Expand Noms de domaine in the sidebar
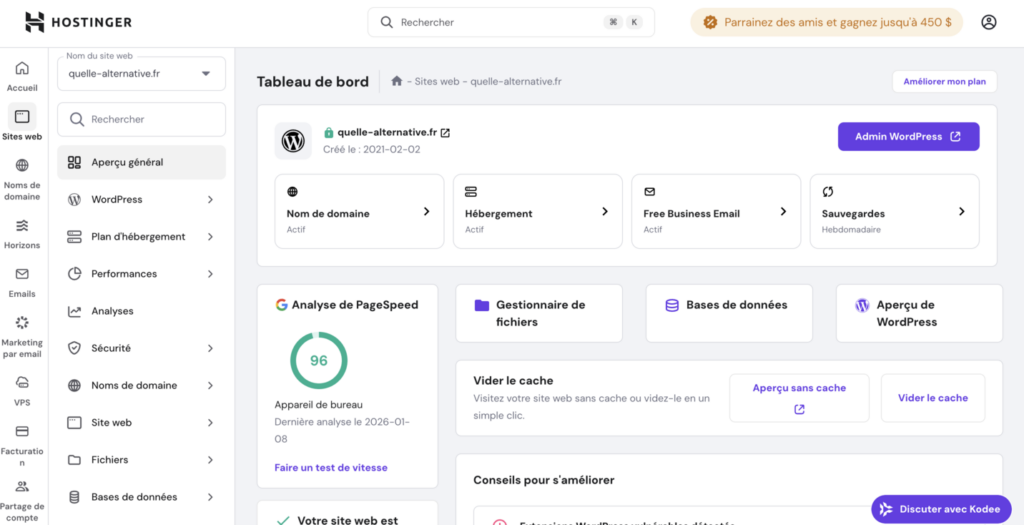This screenshot has width=1024, height=525. [210, 385]
